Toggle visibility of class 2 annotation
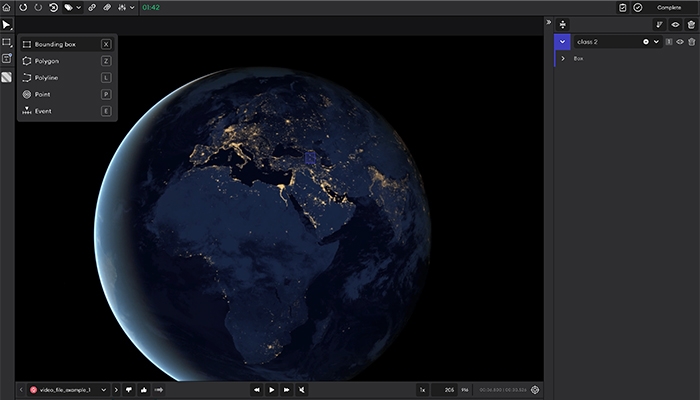 coord(680,42)
